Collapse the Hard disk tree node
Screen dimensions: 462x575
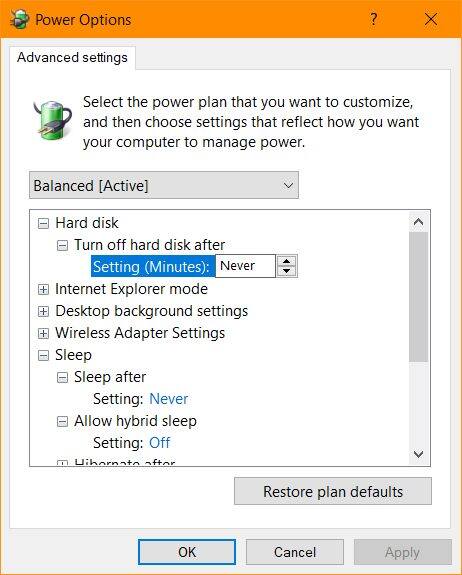click(x=43, y=223)
